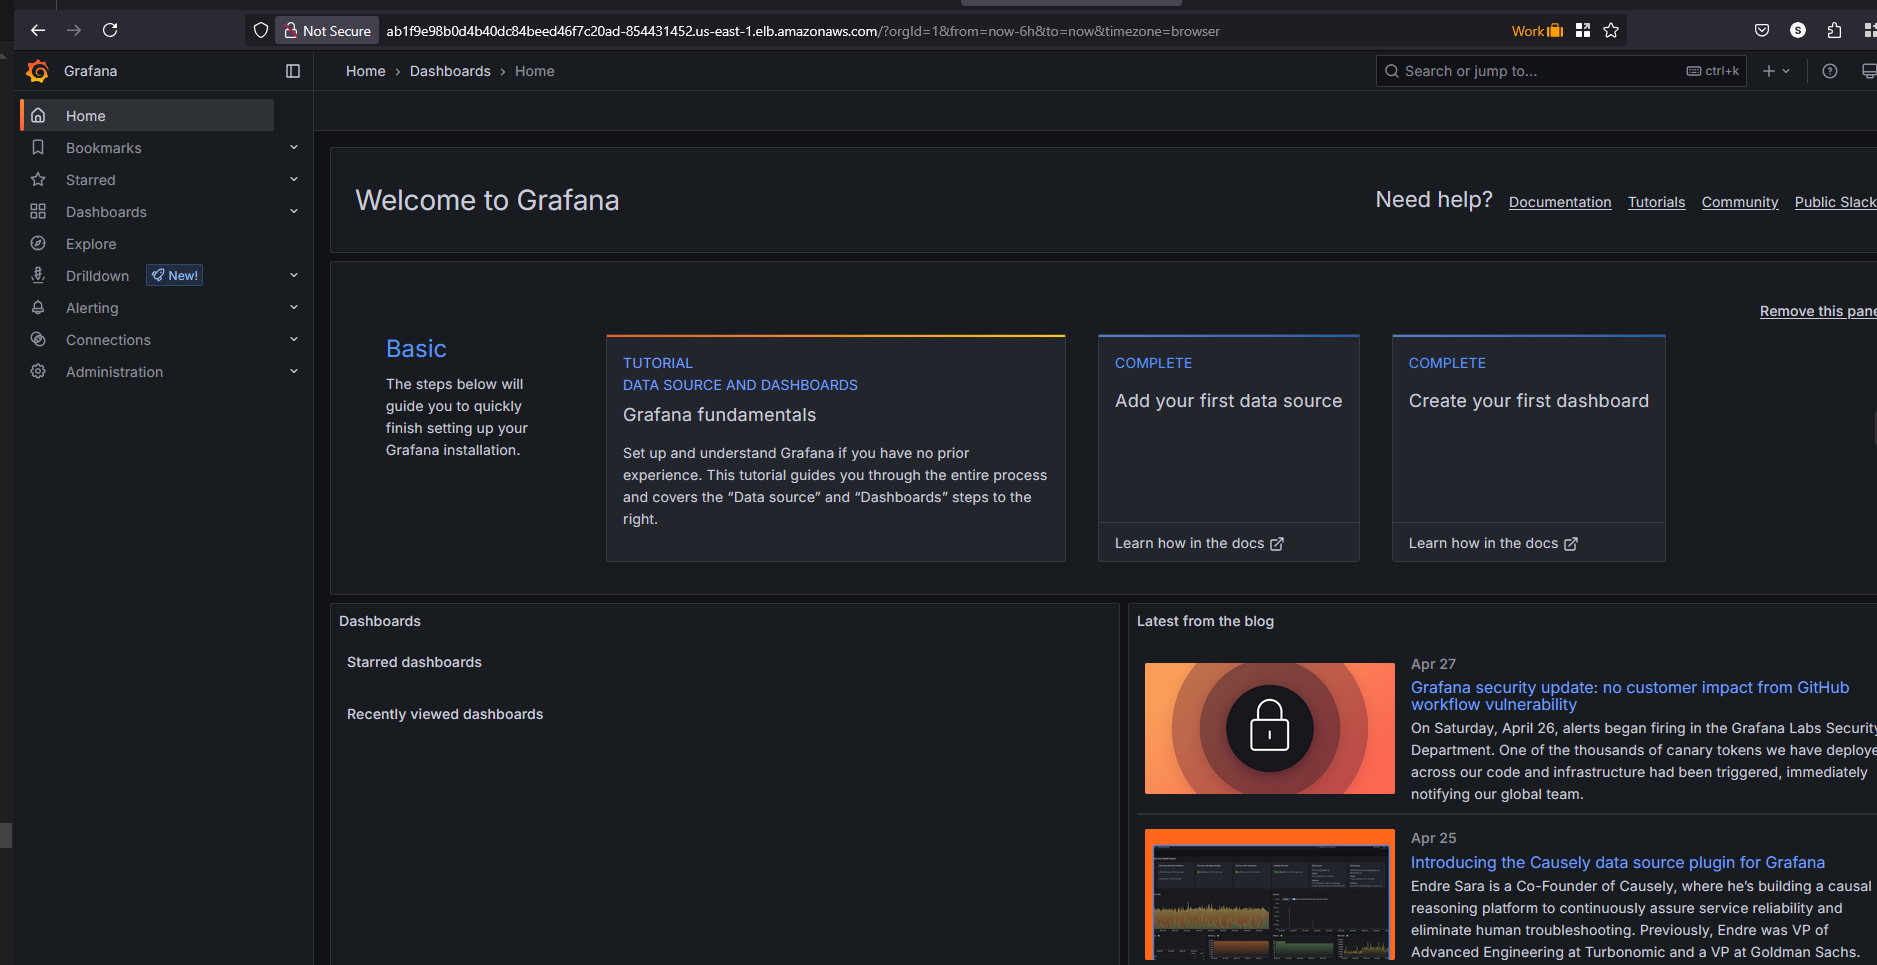Click the Search or jump to field
Viewport: 1877px width, 965px height.
coord(1561,71)
